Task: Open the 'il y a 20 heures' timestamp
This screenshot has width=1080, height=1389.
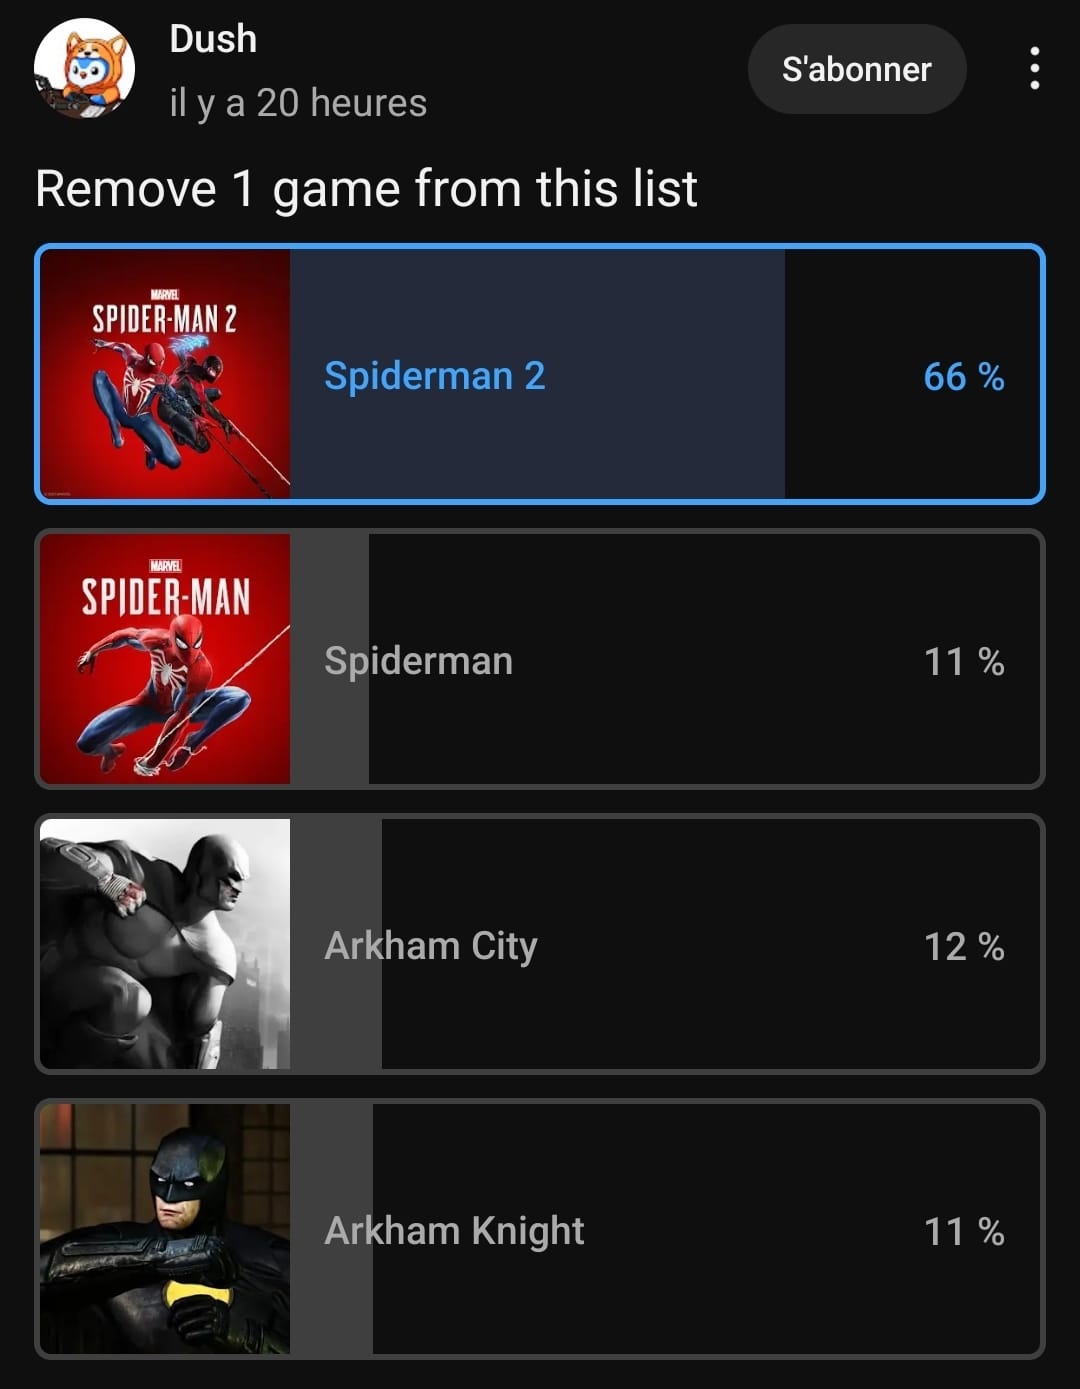Action: (x=298, y=103)
